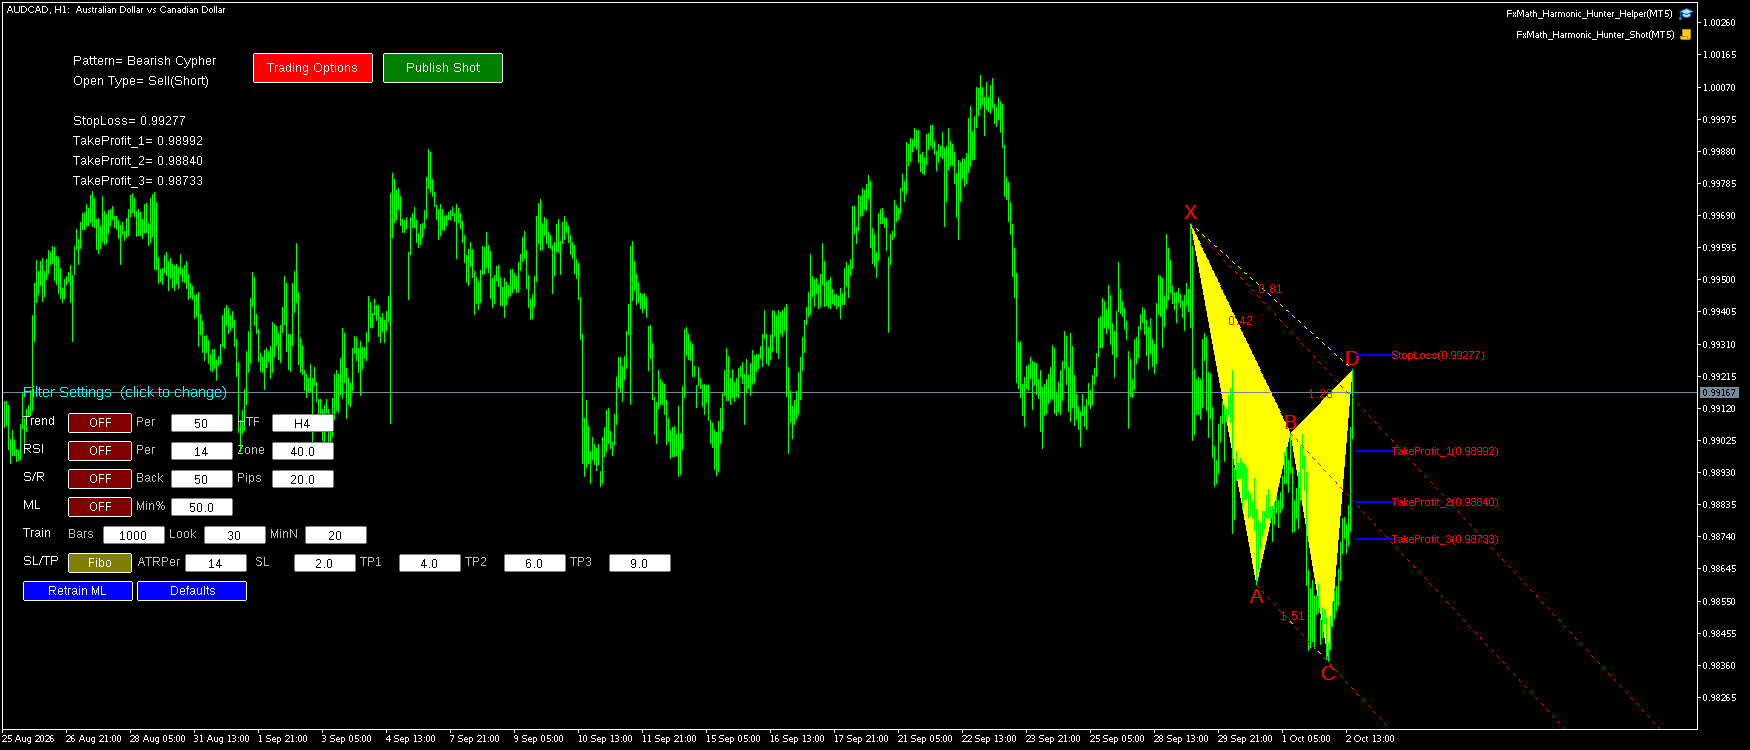Edit the RSI Zone value 40.0

click(303, 451)
